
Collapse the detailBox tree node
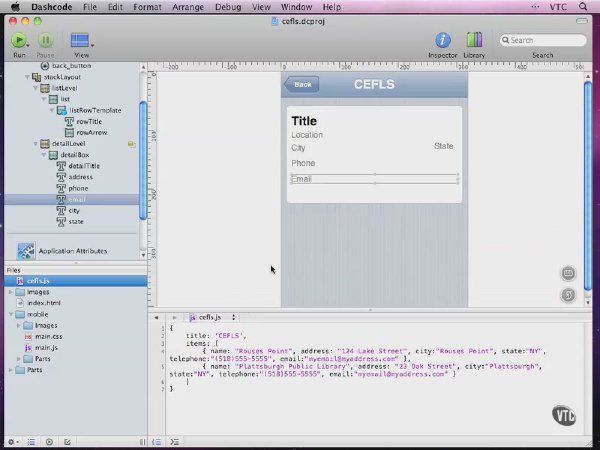pos(44,155)
